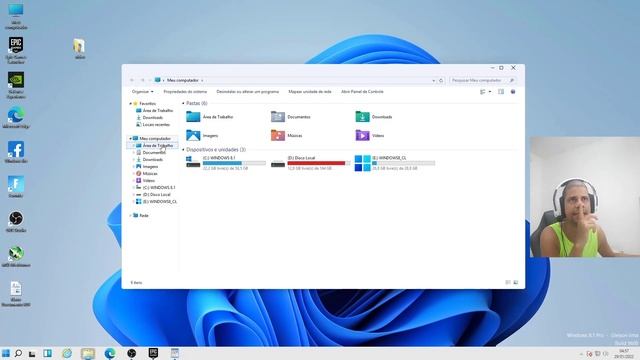Open OBS Studio from the taskbar
This screenshot has width=640, height=360.
click(x=131, y=353)
